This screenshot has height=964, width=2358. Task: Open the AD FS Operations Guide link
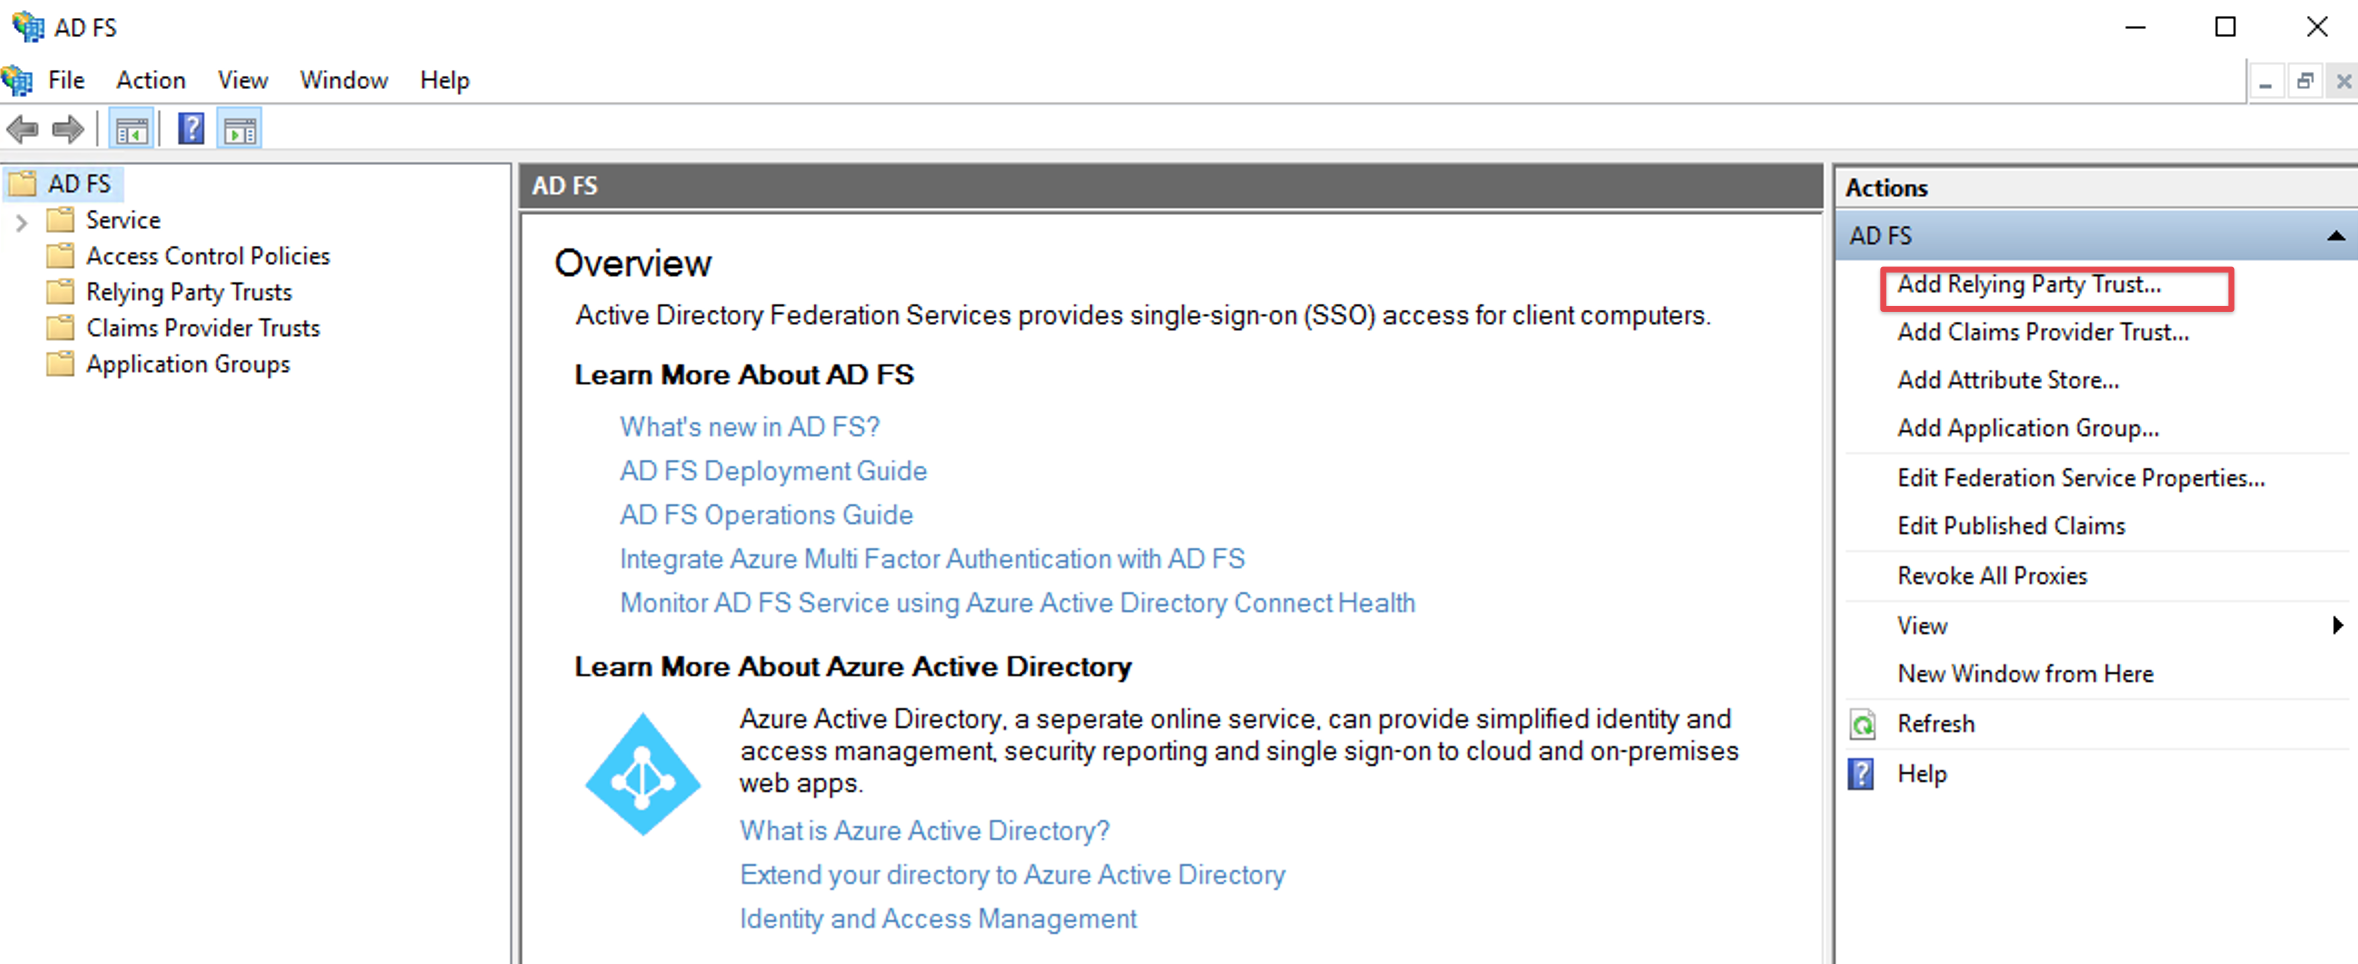pyautogui.click(x=766, y=515)
